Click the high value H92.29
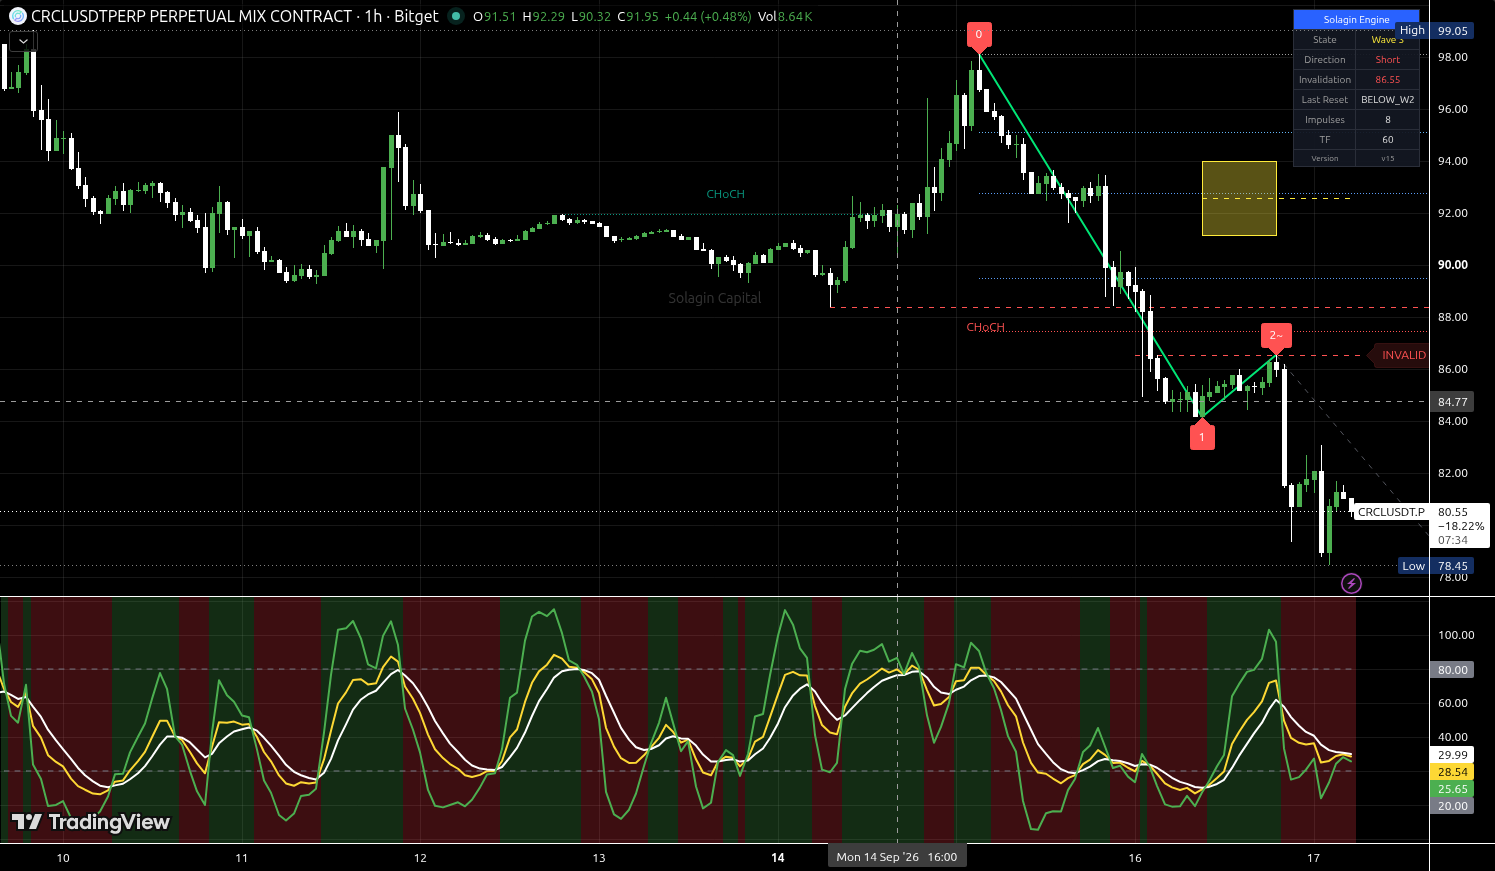 [x=543, y=16]
